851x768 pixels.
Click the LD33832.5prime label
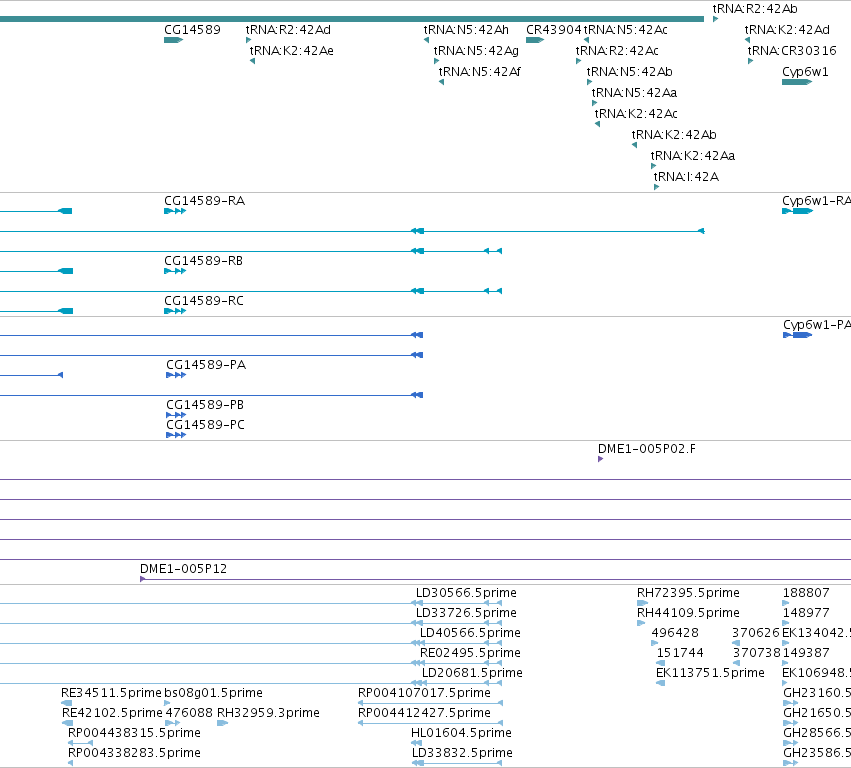pos(462,753)
